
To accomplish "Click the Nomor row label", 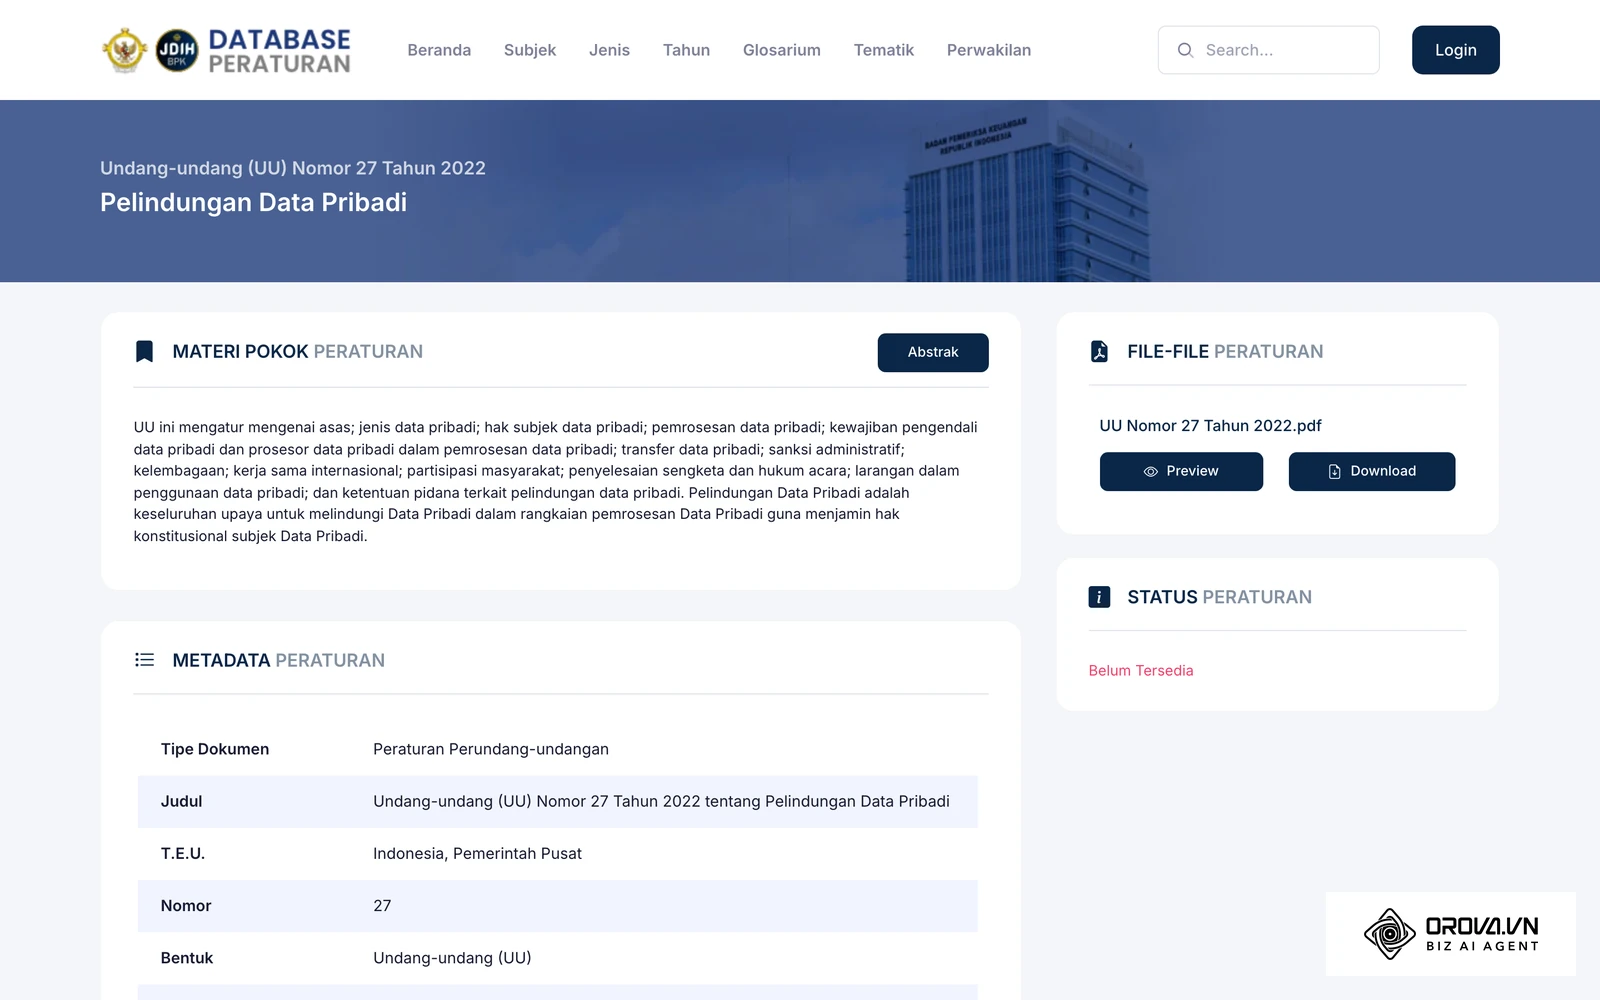I will (x=186, y=906).
